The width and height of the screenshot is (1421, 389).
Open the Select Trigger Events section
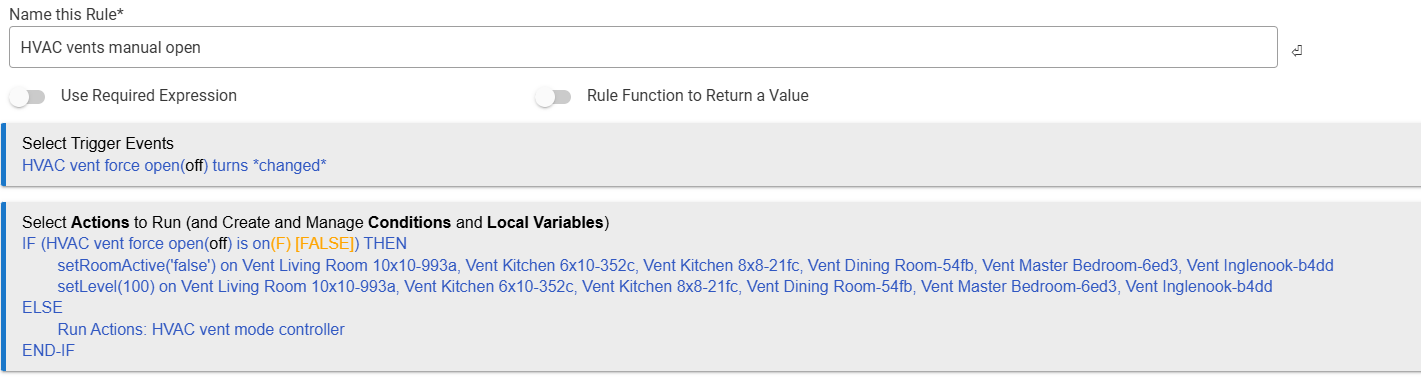[98, 144]
